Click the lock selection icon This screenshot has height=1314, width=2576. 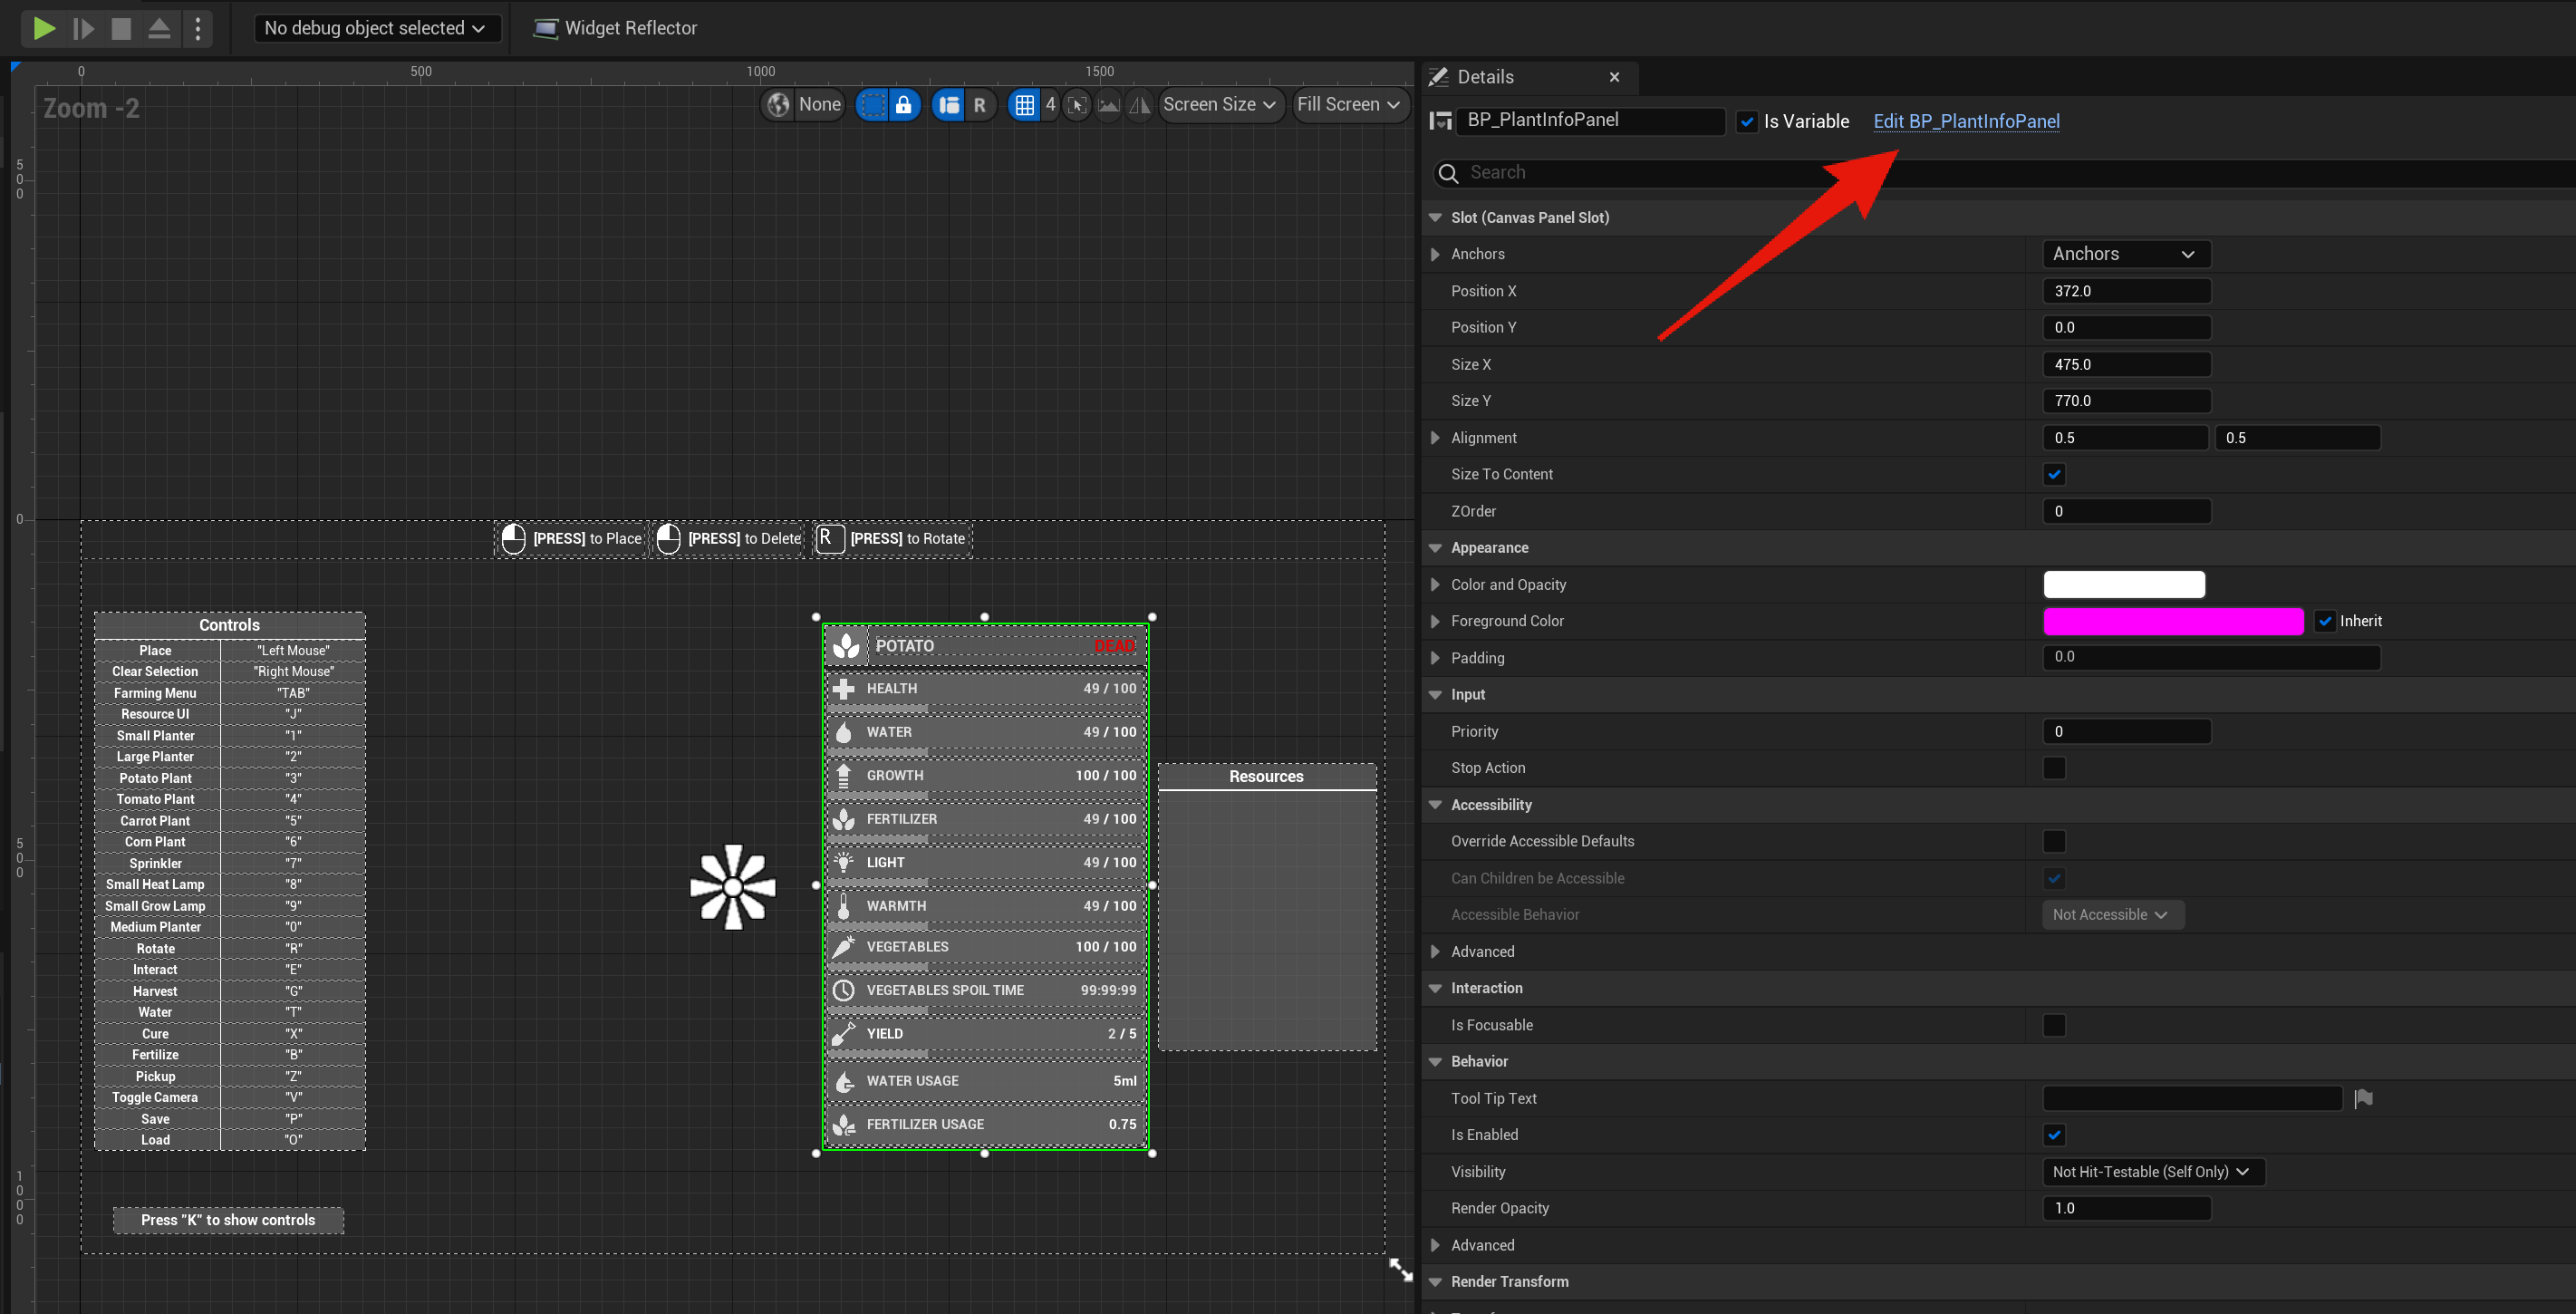tap(904, 104)
